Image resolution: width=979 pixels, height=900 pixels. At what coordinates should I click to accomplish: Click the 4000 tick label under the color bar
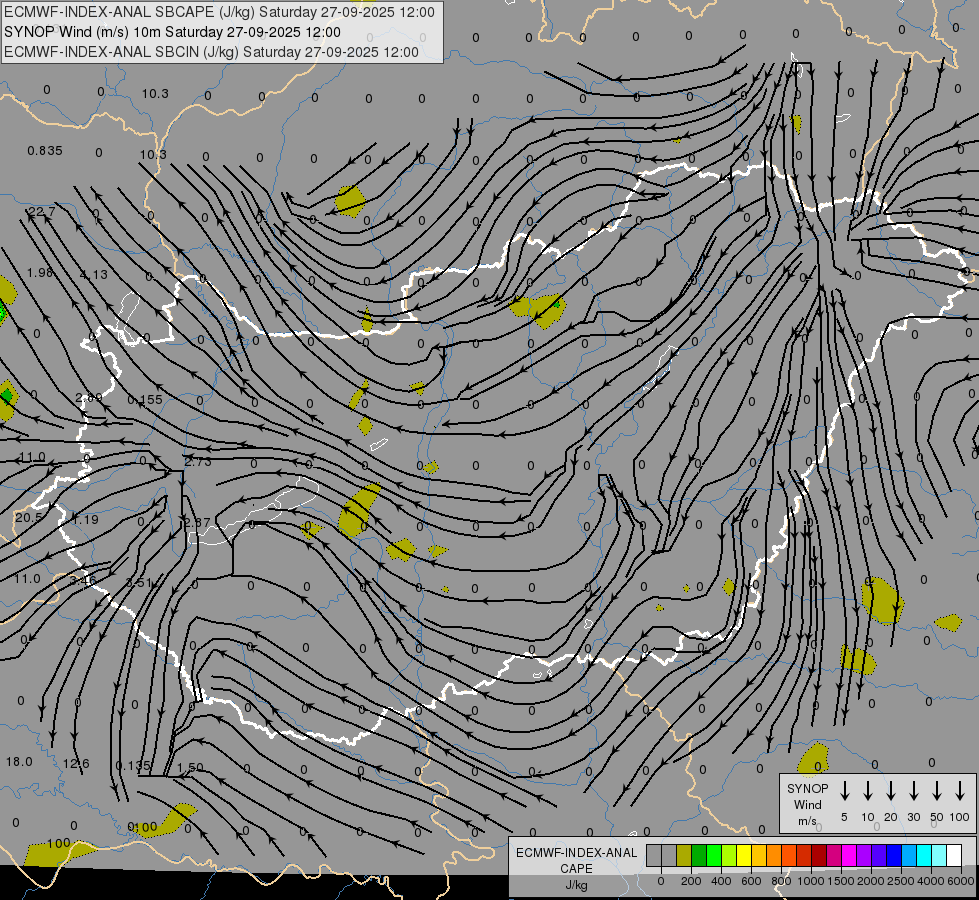[x=931, y=881]
